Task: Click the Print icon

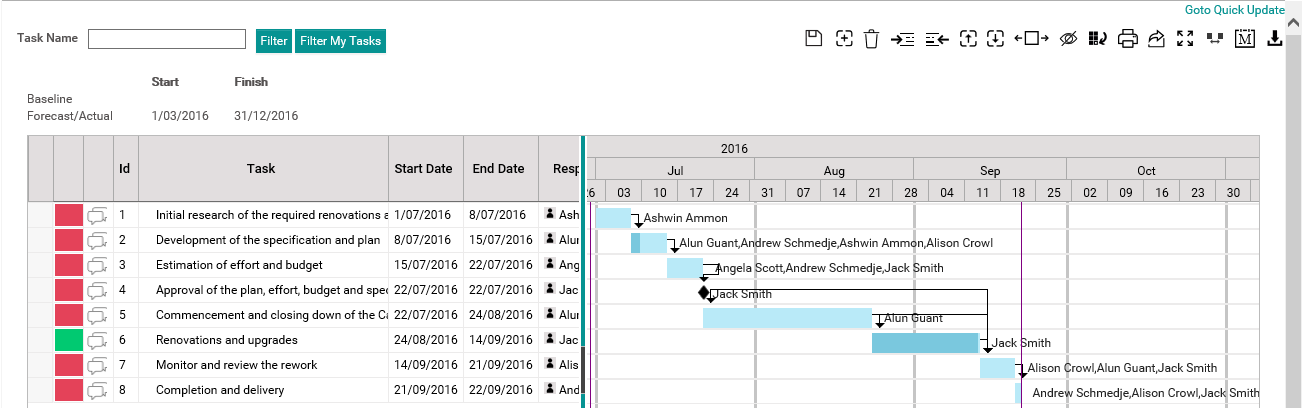Action: 1128,39
